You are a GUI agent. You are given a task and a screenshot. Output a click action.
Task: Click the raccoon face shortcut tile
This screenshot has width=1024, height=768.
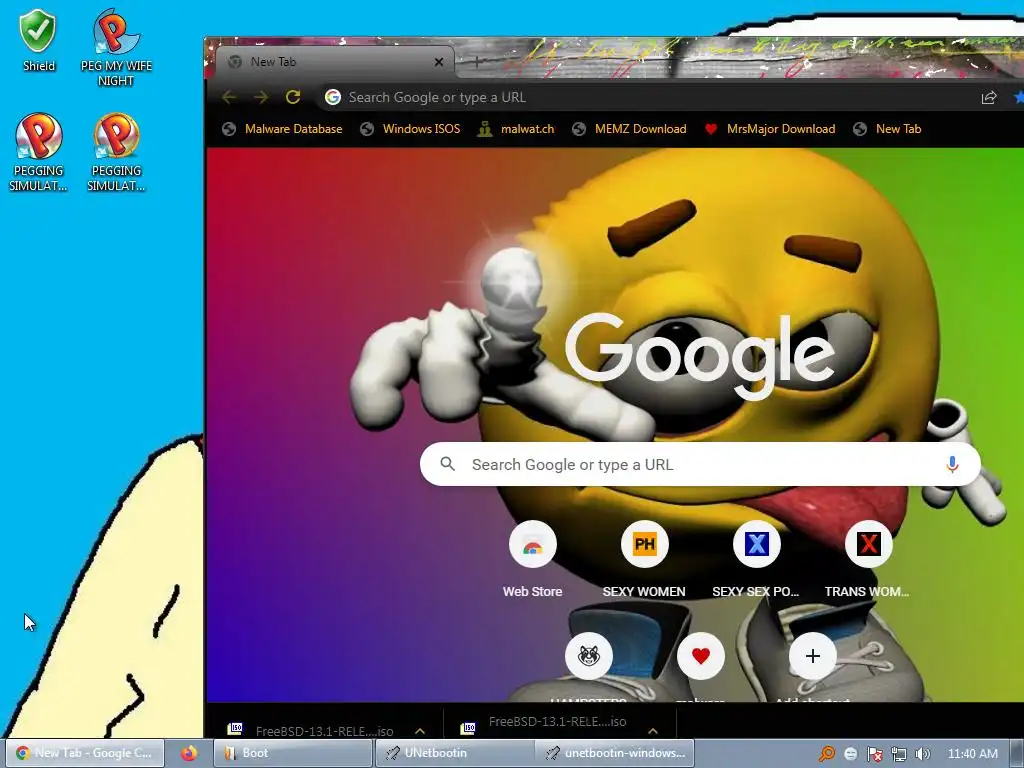[x=588, y=655]
